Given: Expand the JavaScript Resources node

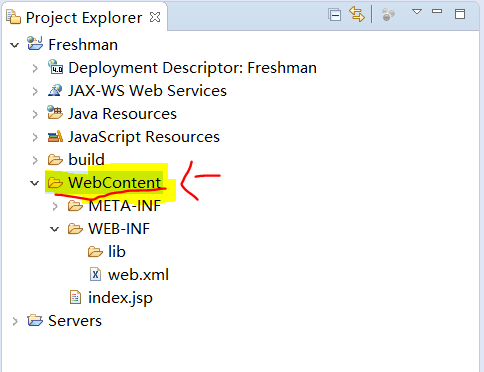Looking at the screenshot, I should pyautogui.click(x=35, y=137).
